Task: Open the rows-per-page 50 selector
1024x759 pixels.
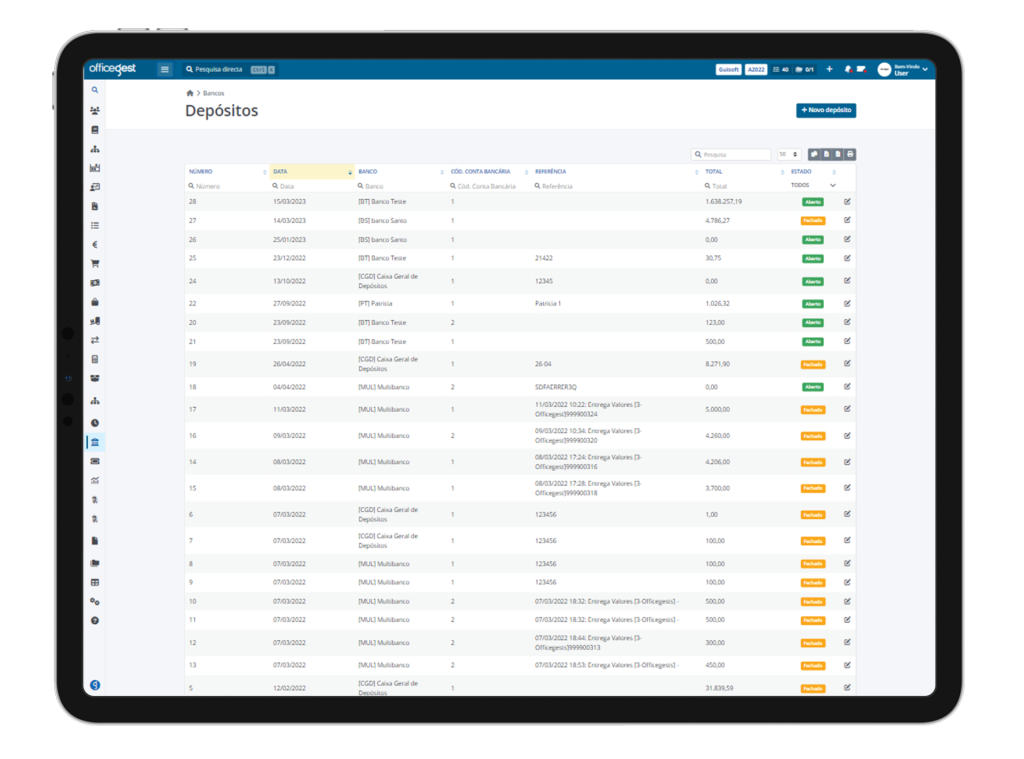Action: [789, 154]
